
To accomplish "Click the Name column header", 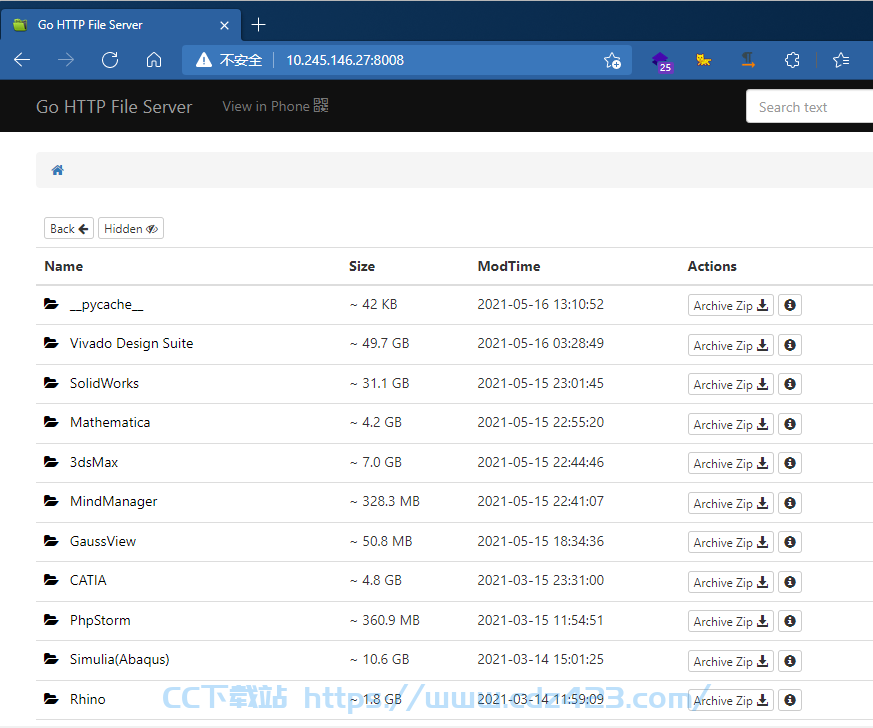I will click(64, 267).
